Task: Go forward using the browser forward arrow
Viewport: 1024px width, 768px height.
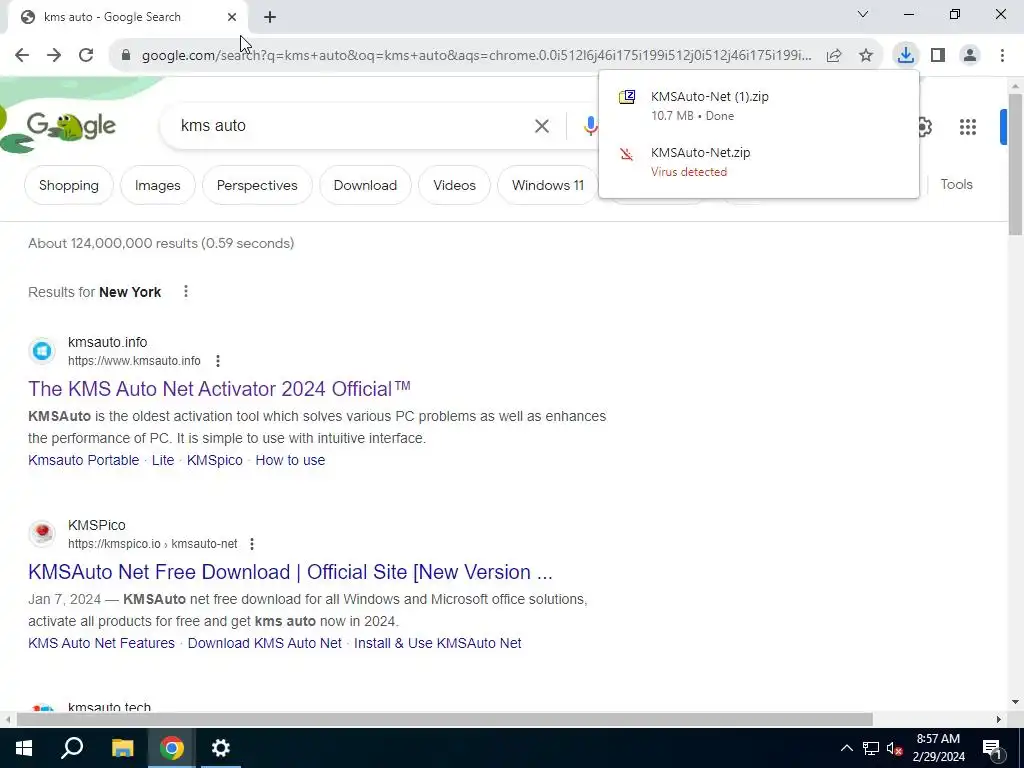Action: click(x=54, y=56)
